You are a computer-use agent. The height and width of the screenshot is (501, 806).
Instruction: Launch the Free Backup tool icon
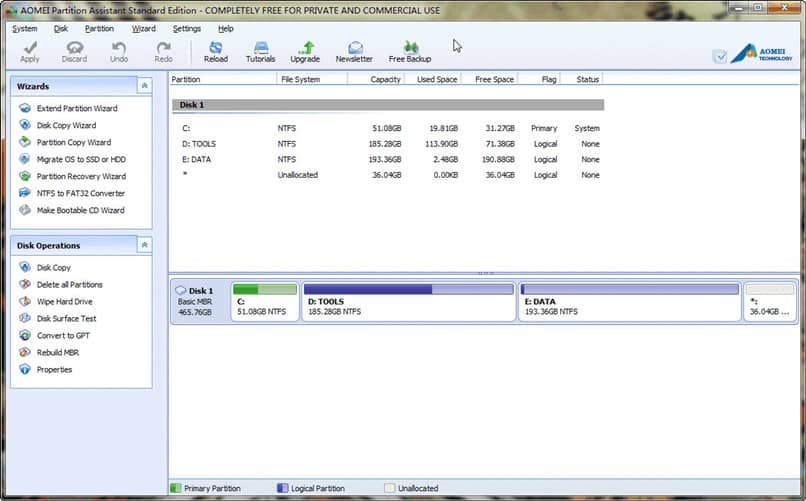(410, 51)
